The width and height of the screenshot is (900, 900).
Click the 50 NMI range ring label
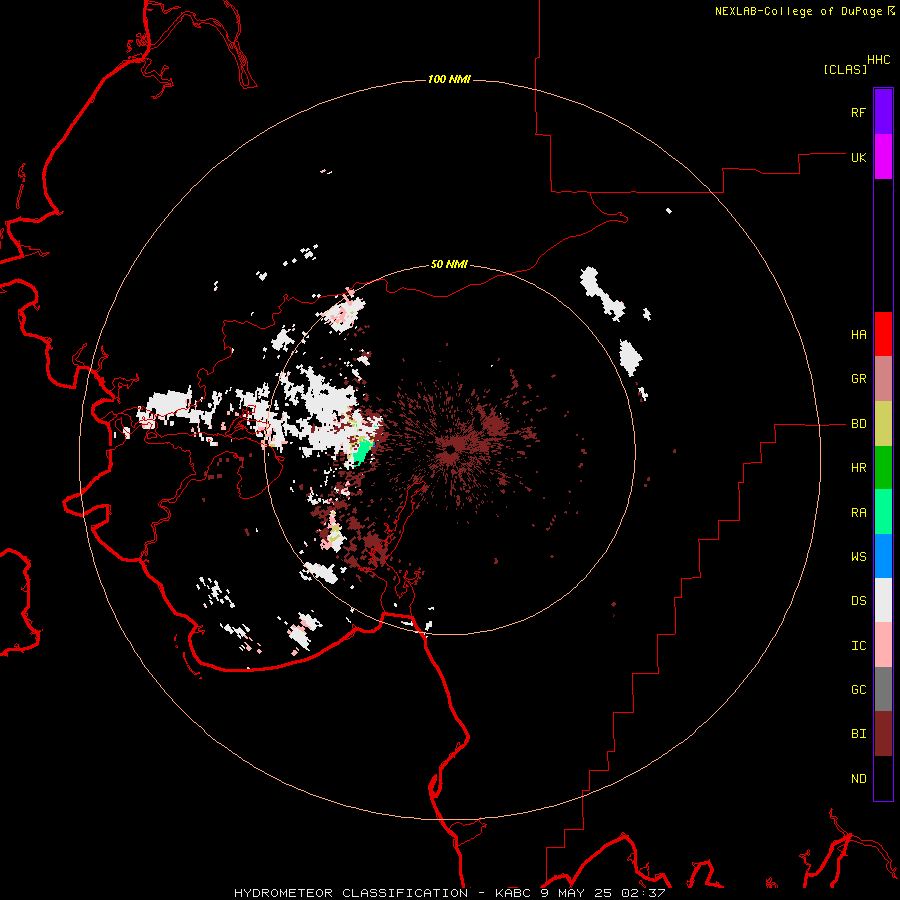[x=449, y=265]
